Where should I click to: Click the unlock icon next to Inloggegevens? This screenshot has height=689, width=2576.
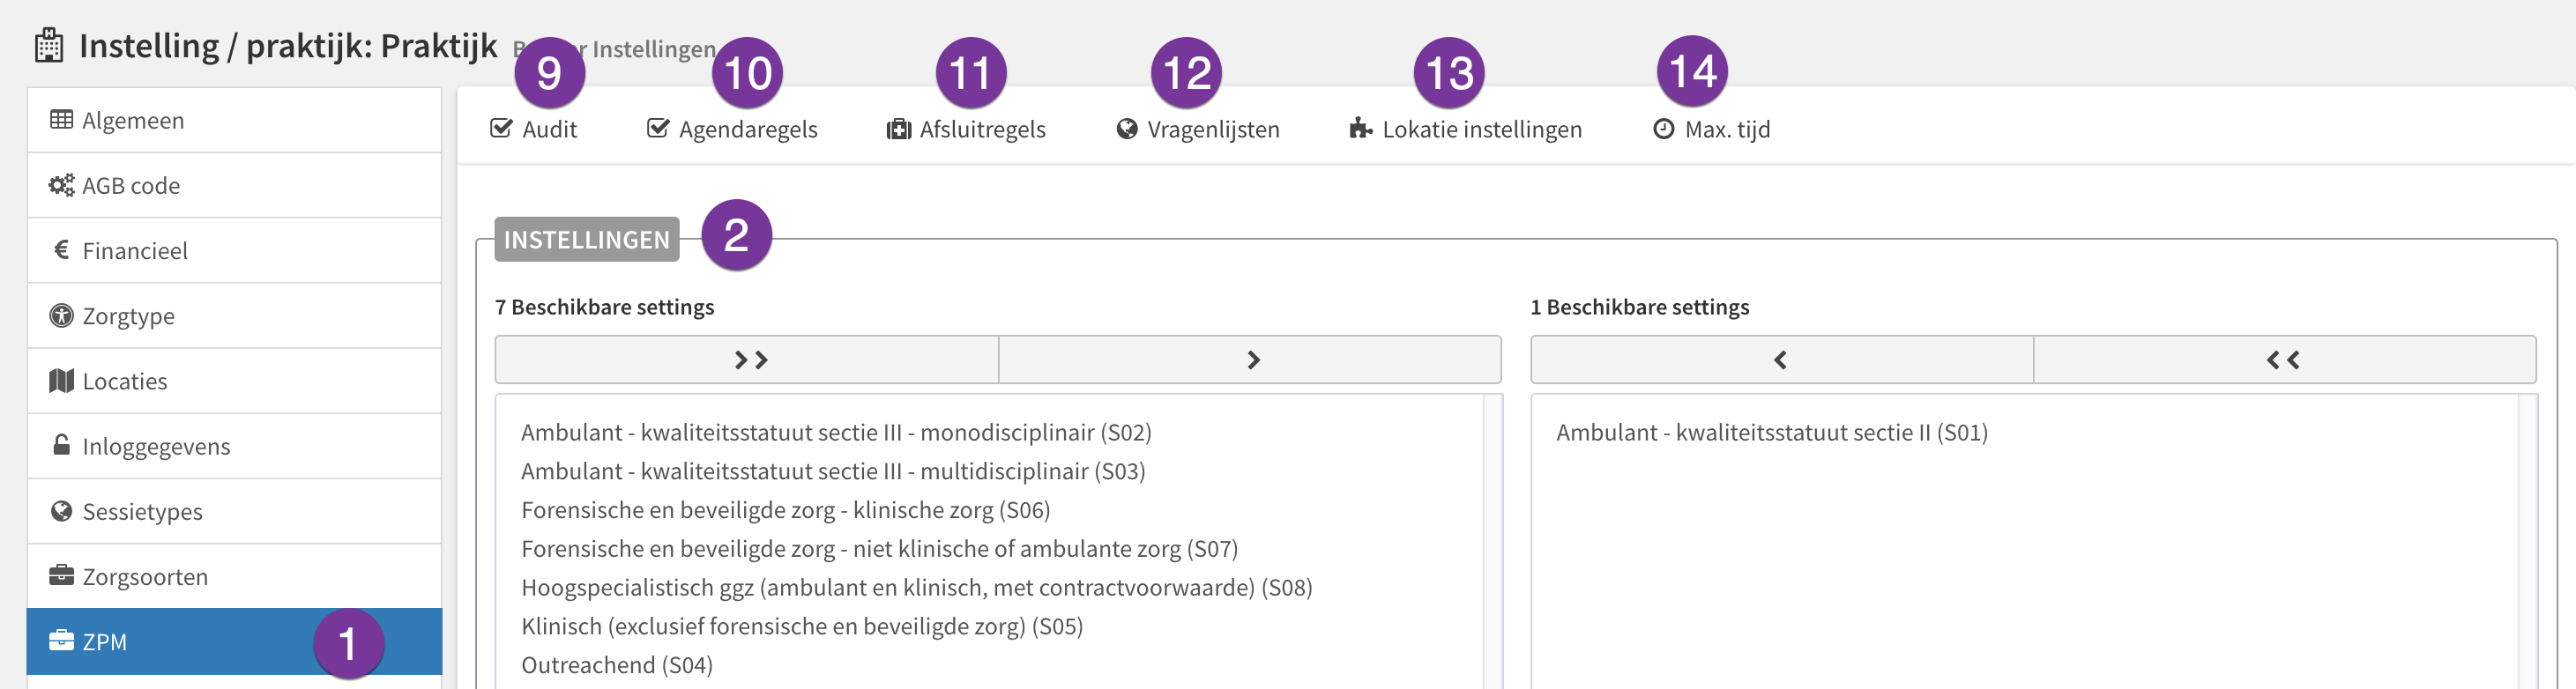tap(61, 445)
